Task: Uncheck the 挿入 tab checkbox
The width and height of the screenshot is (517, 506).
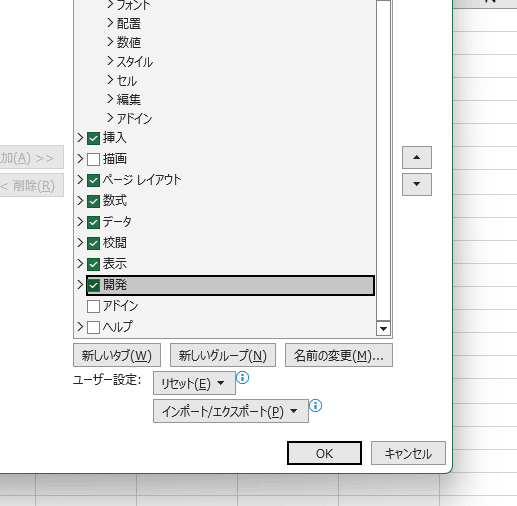Action: 93,138
